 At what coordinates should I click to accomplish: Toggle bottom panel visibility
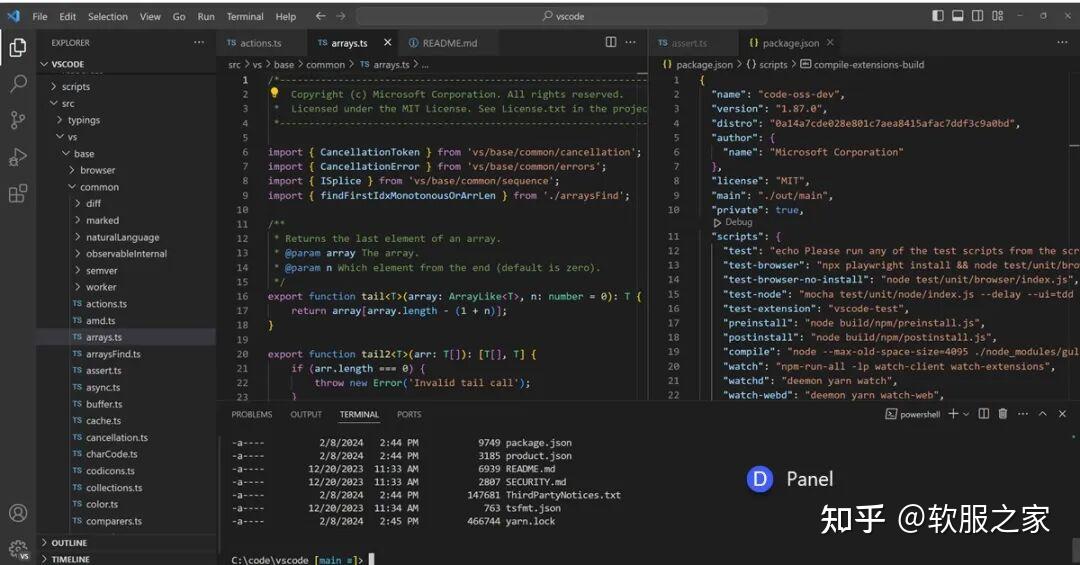[957, 16]
